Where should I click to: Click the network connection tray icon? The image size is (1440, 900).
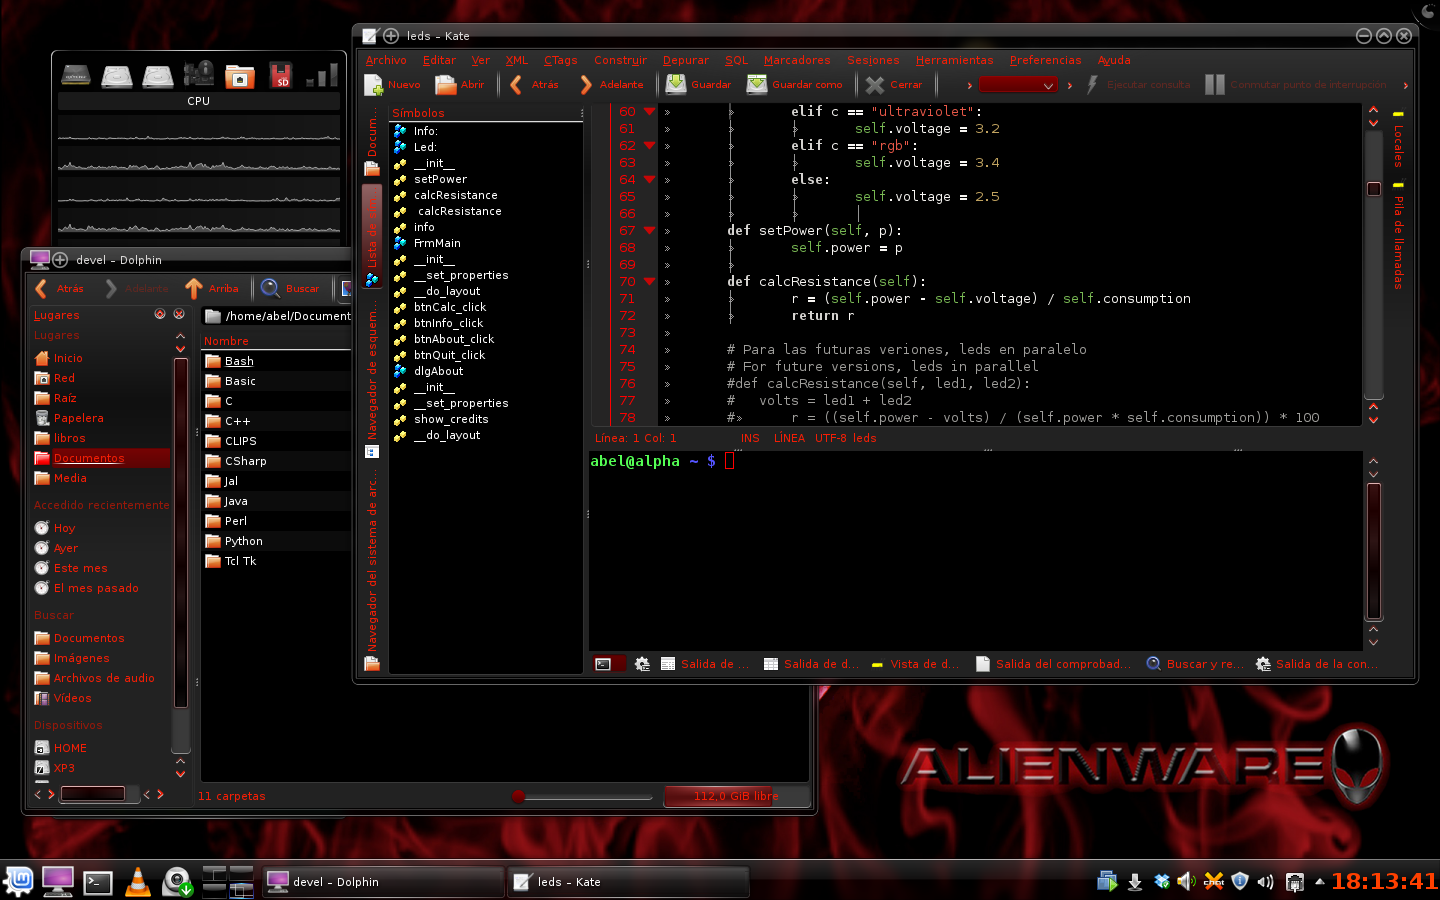point(1294,881)
